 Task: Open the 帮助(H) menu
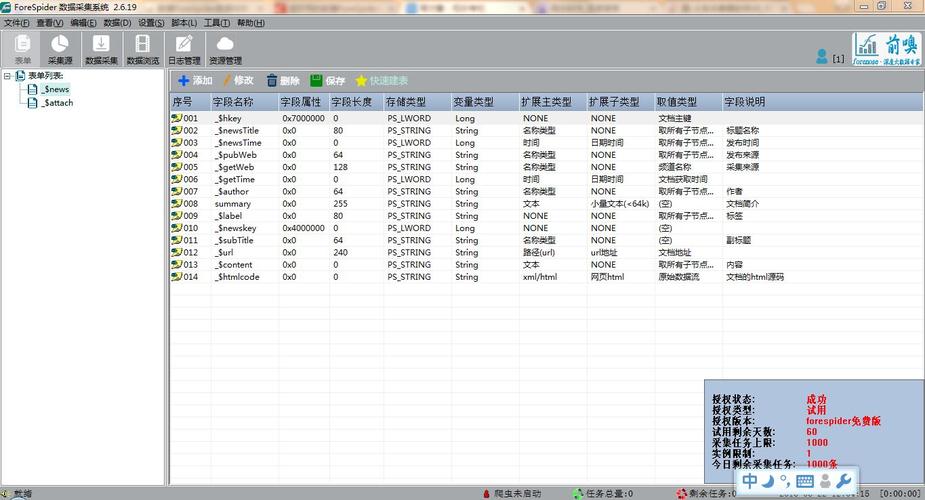coord(251,23)
